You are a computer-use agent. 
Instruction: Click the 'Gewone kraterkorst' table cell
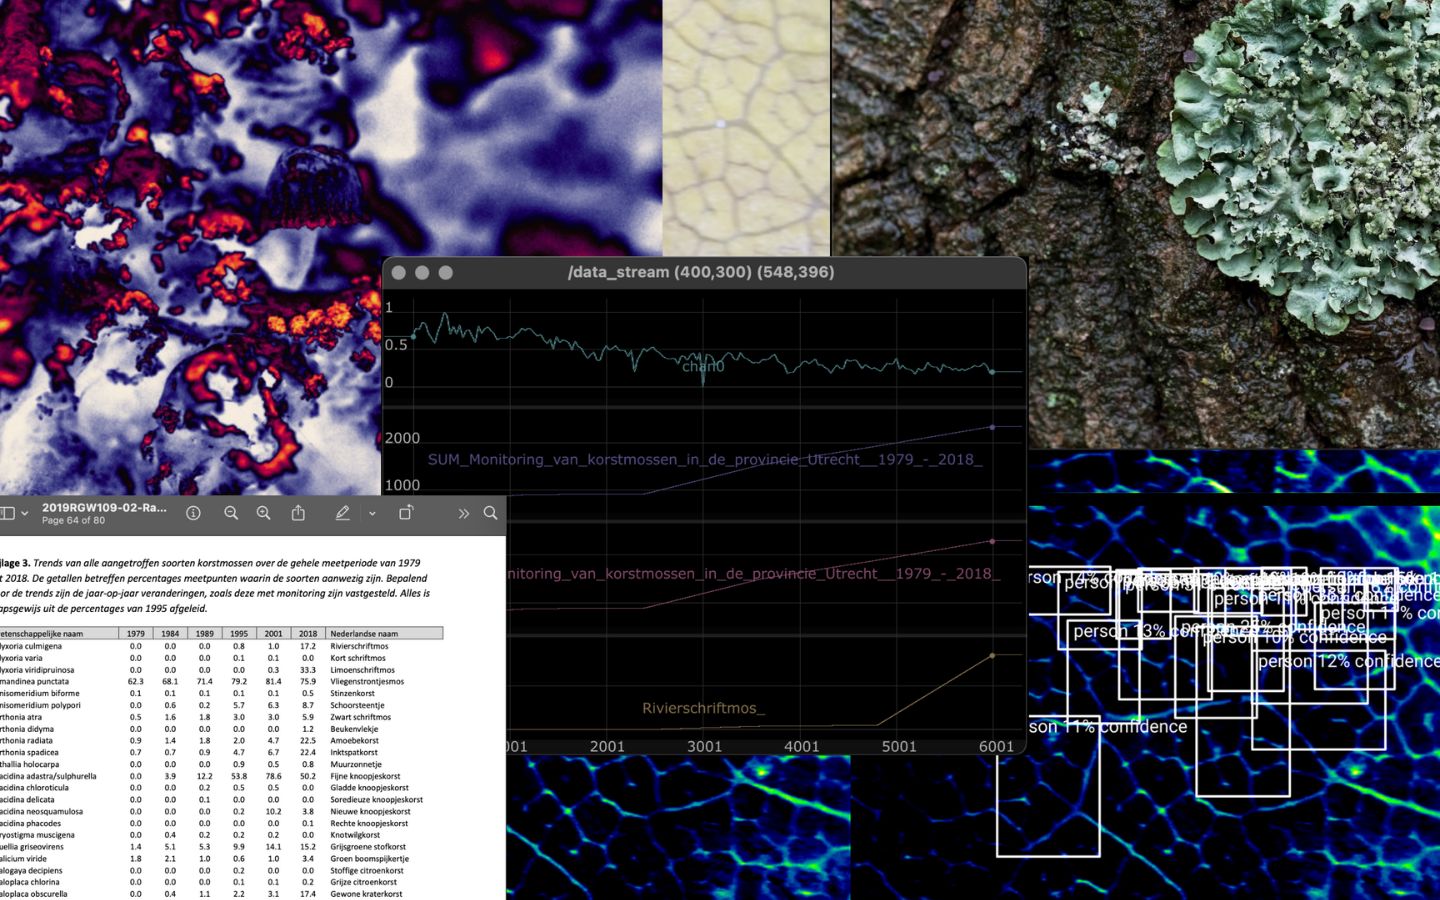pos(366,894)
